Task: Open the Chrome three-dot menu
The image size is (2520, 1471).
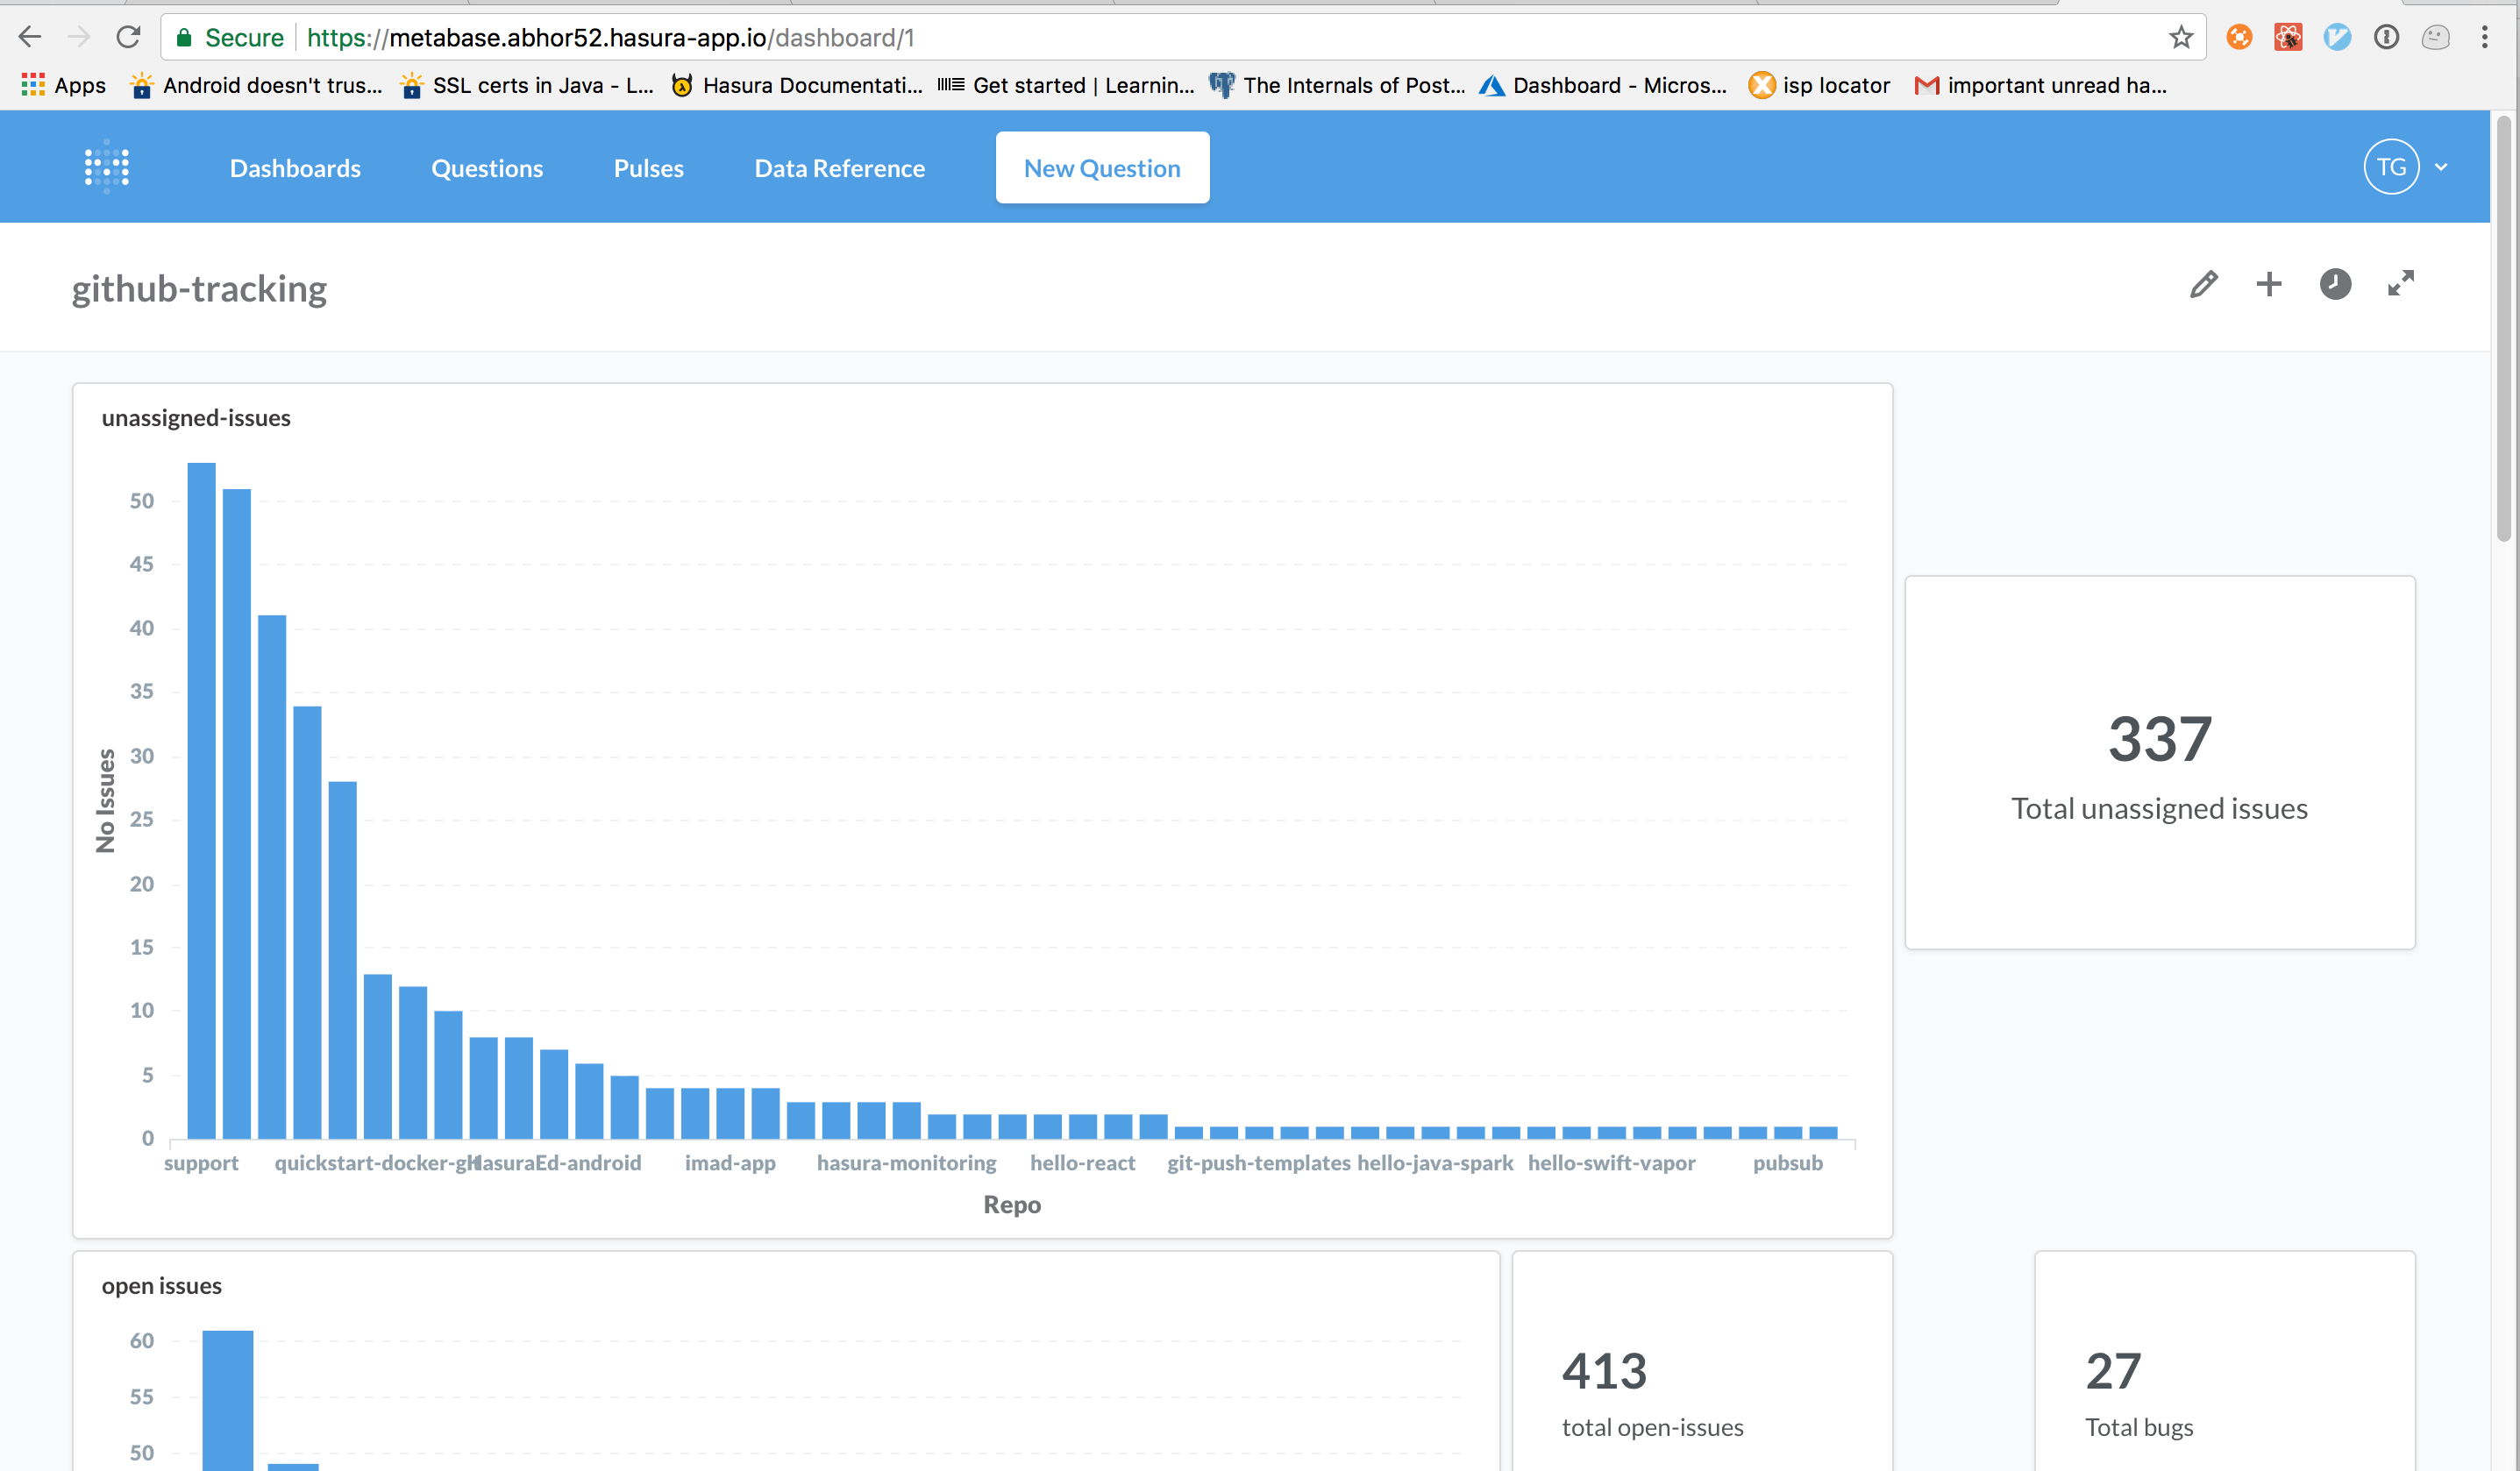Action: coord(2484,38)
